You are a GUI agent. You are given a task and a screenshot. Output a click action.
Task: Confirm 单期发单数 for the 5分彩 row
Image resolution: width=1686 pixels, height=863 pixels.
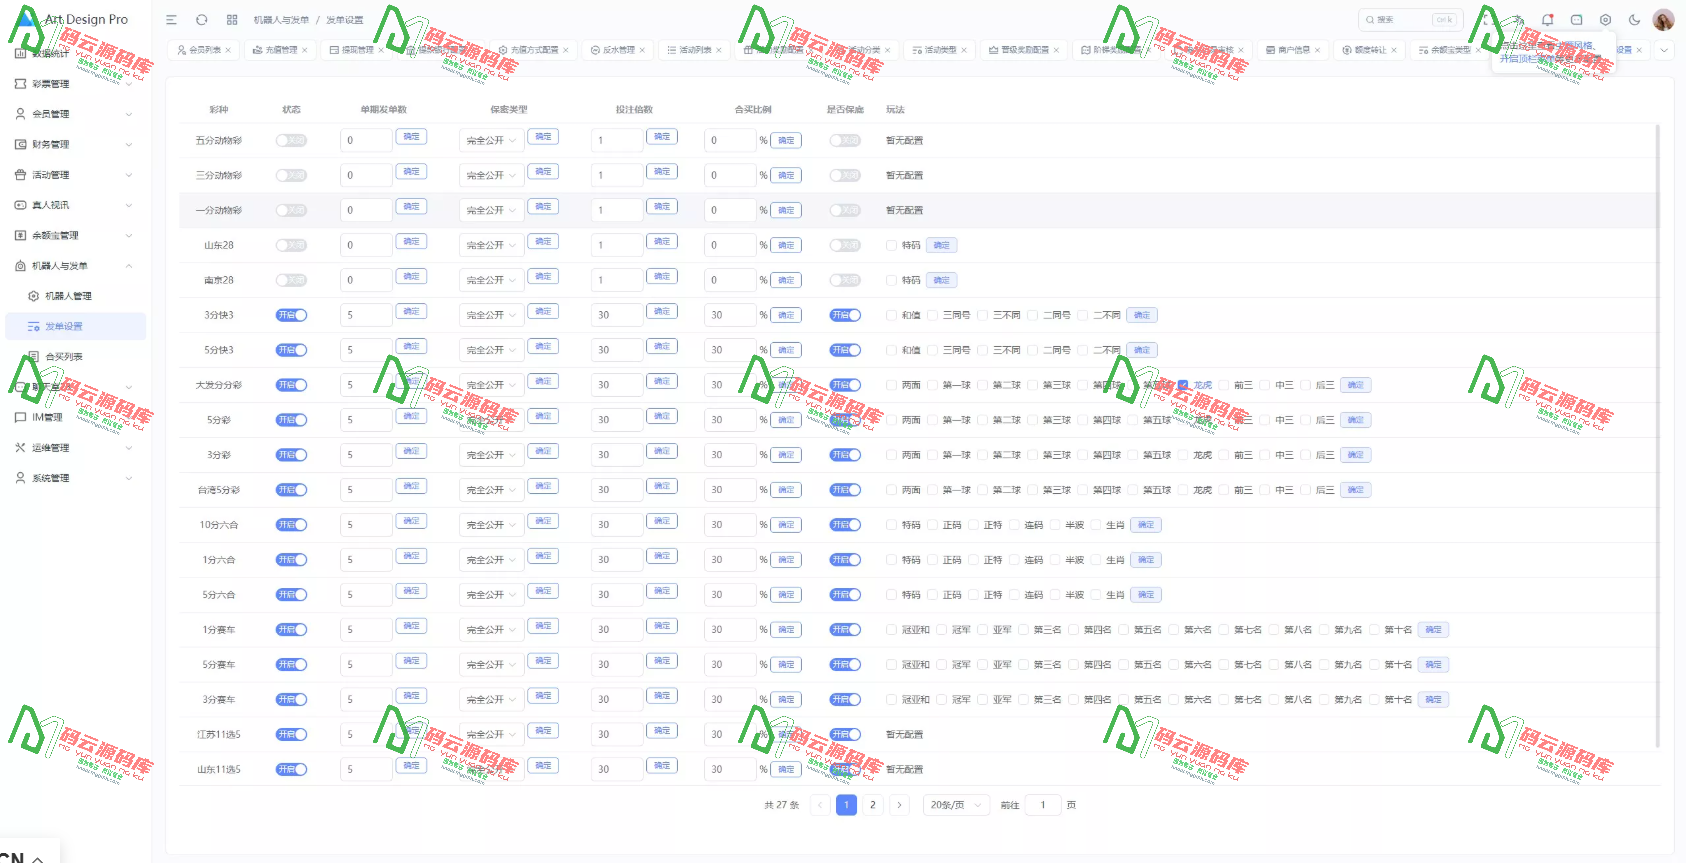411,417
